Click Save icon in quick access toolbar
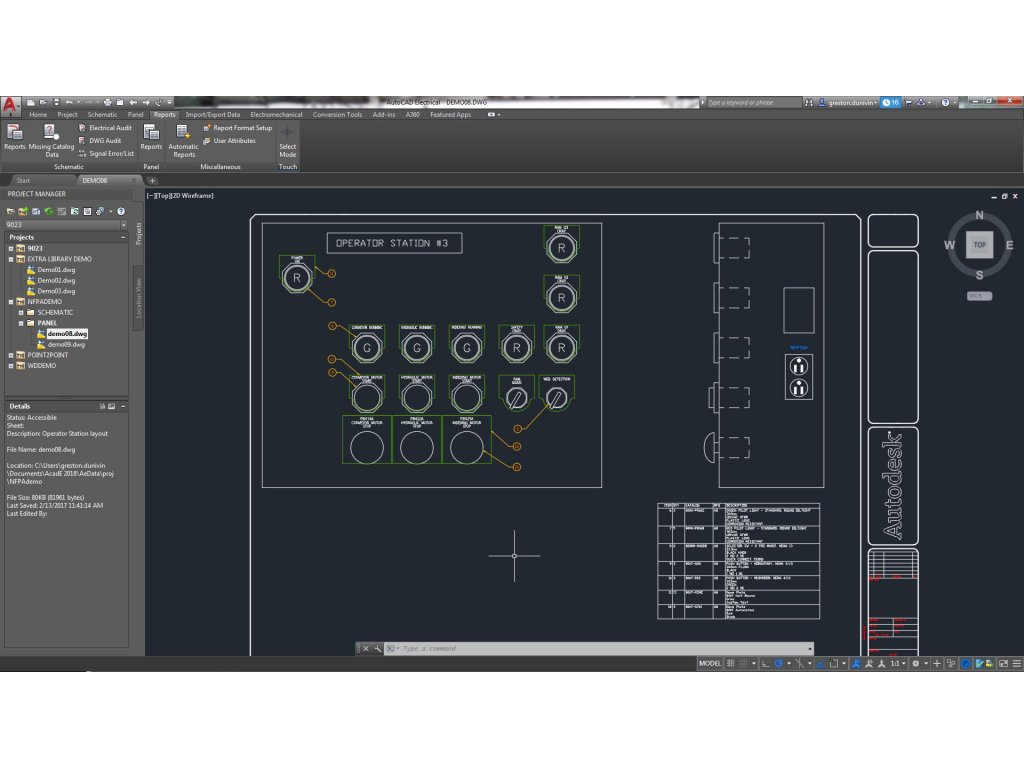Screen dimensions: 1024x768 (x=56, y=103)
